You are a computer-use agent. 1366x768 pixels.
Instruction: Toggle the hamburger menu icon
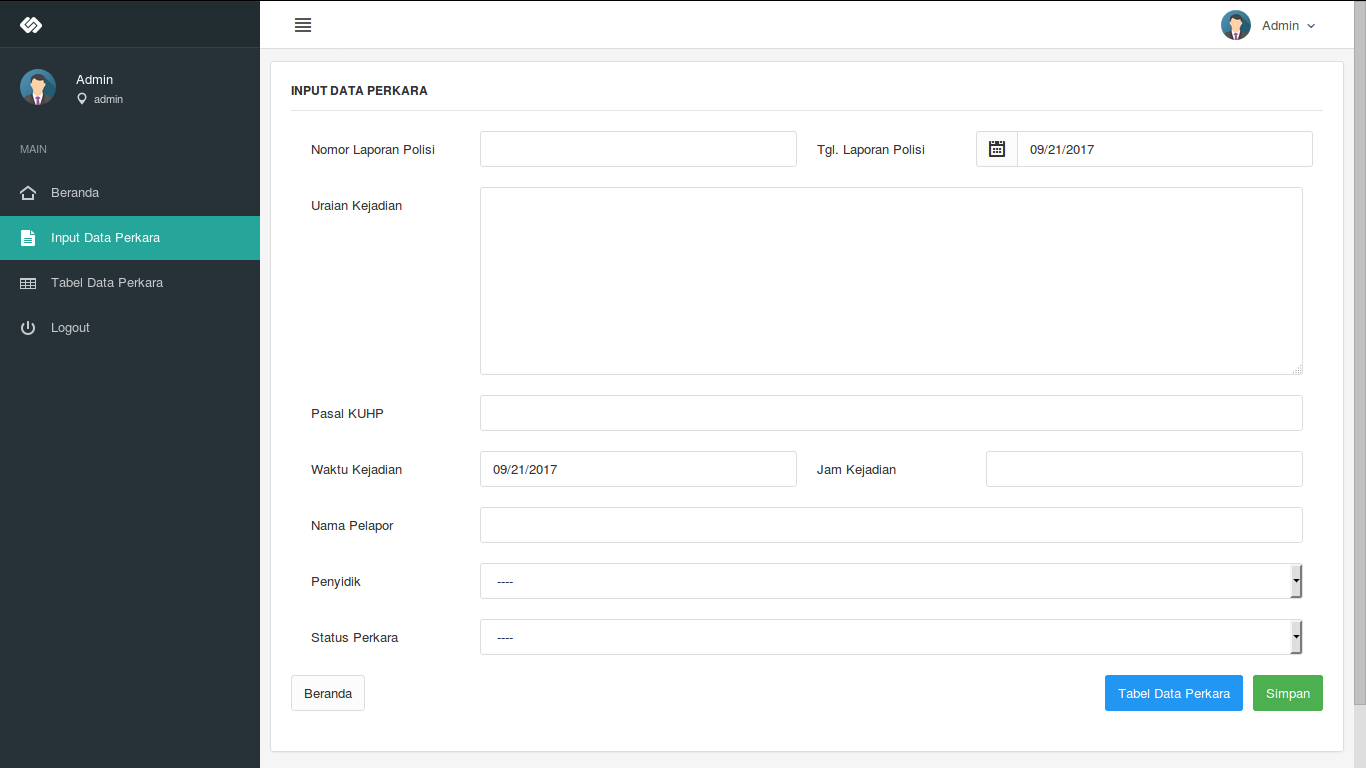(303, 25)
